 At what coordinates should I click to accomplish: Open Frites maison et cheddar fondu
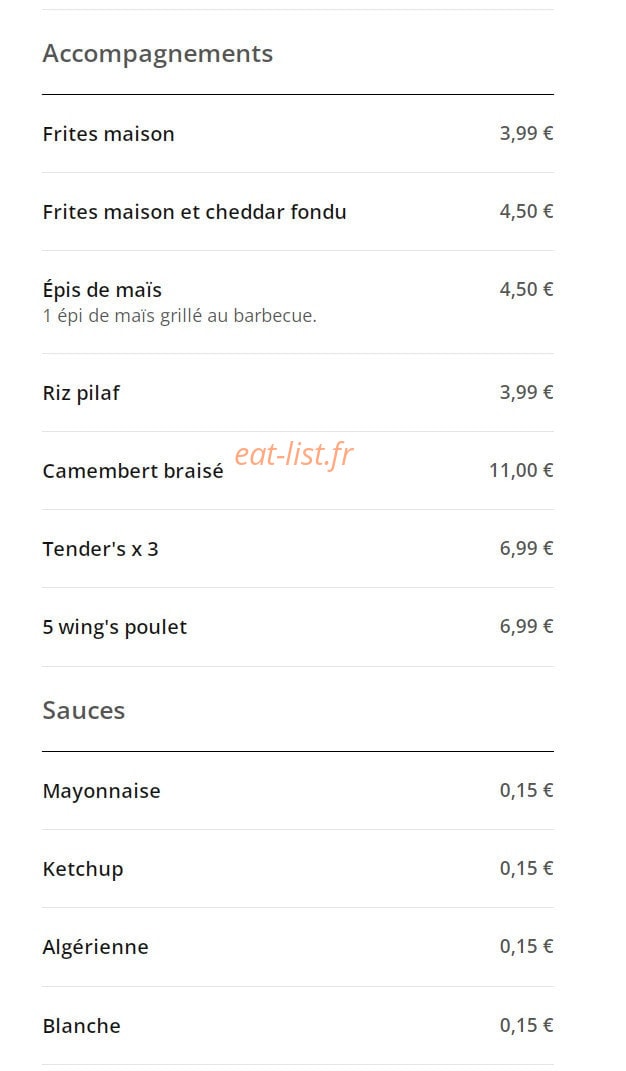[194, 212]
